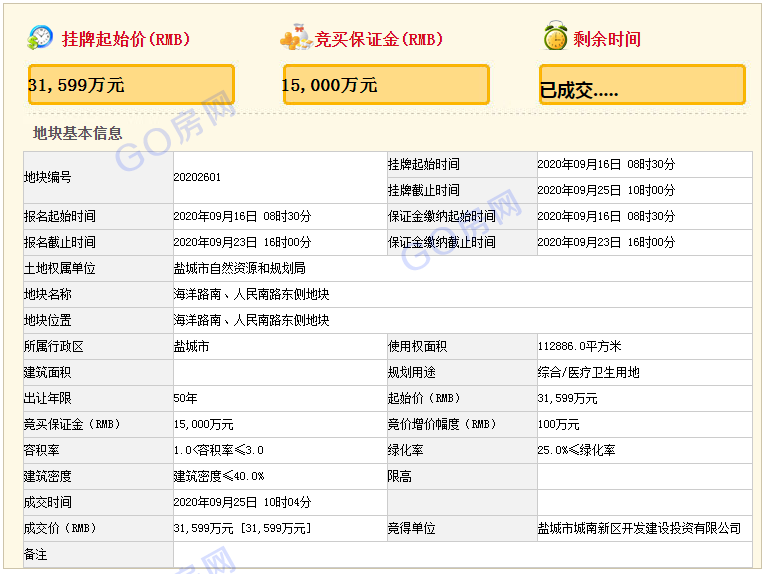Click the 地块位置 label
The height and width of the screenshot is (574, 767).
click(47, 321)
